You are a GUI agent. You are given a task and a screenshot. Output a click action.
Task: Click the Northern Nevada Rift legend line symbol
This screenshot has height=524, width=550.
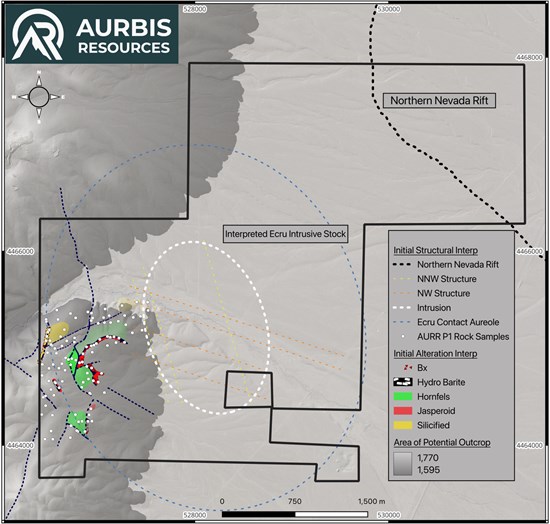403,264
